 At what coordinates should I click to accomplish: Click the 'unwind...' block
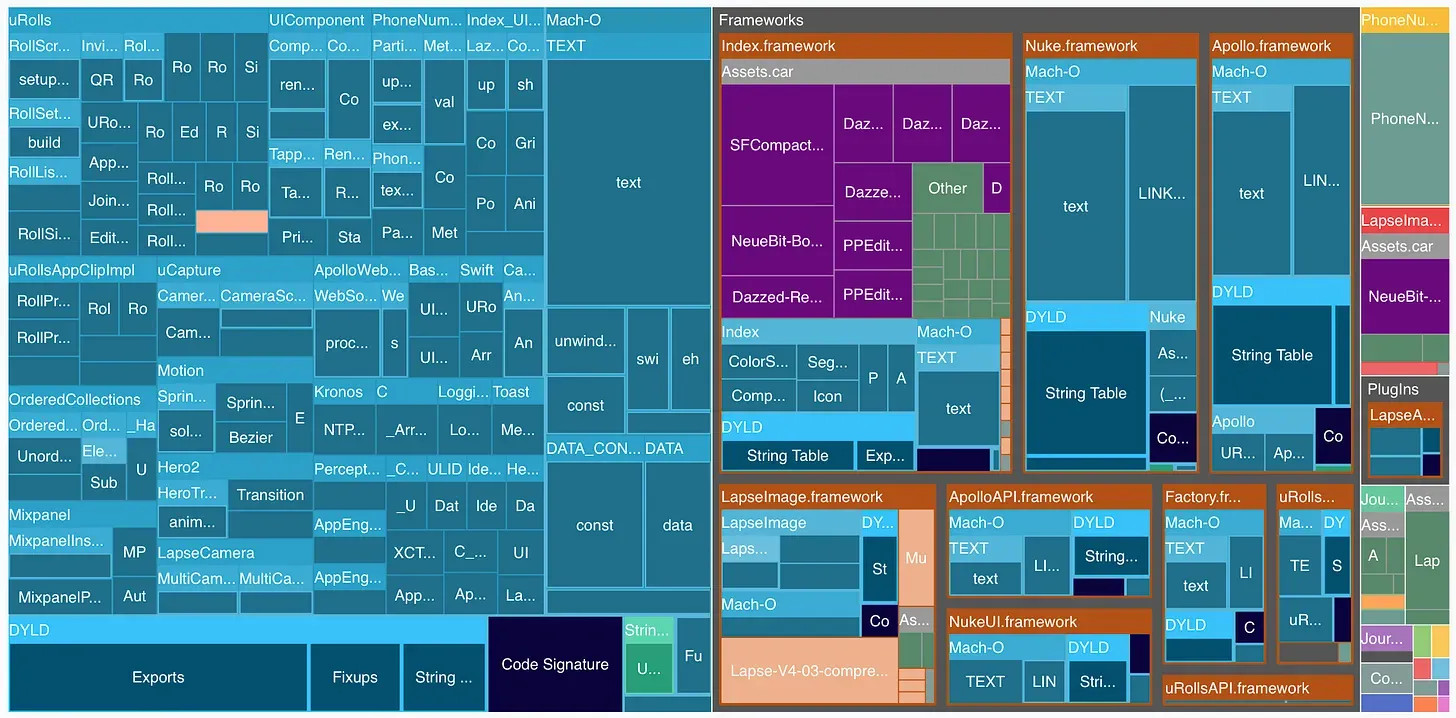coord(585,341)
